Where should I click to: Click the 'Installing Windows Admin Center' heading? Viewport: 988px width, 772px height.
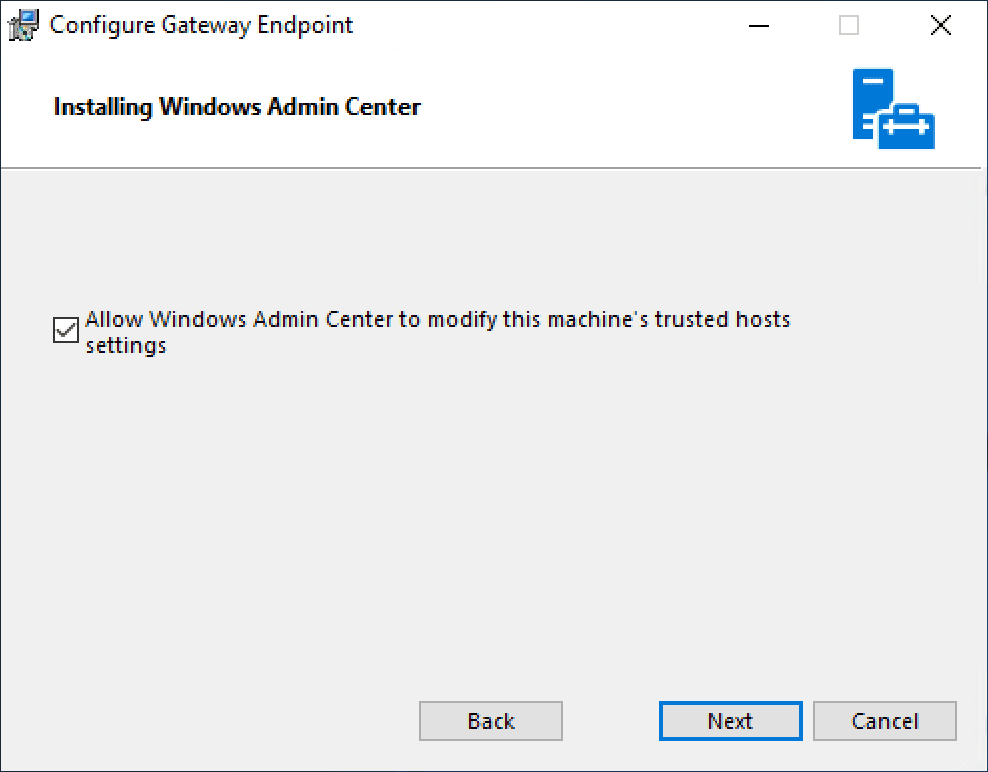coord(237,107)
